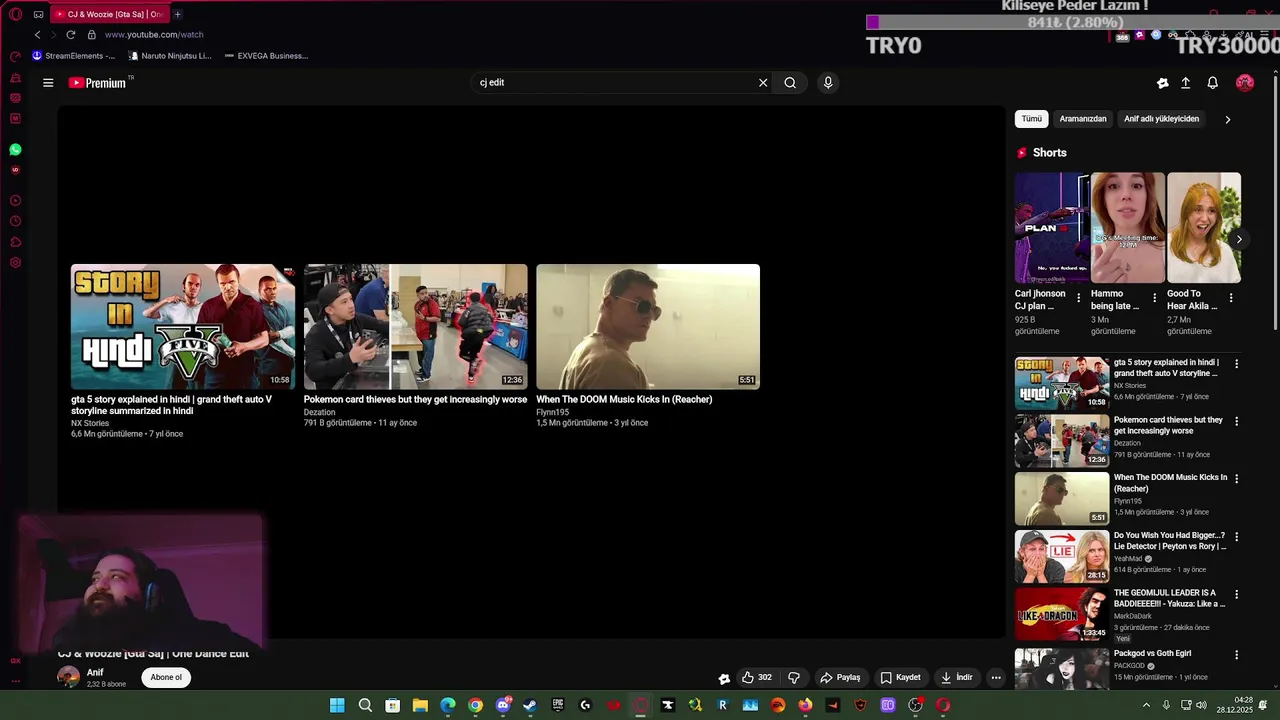1280x720 pixels.
Task: Open Steam from the taskbar
Action: click(x=530, y=705)
